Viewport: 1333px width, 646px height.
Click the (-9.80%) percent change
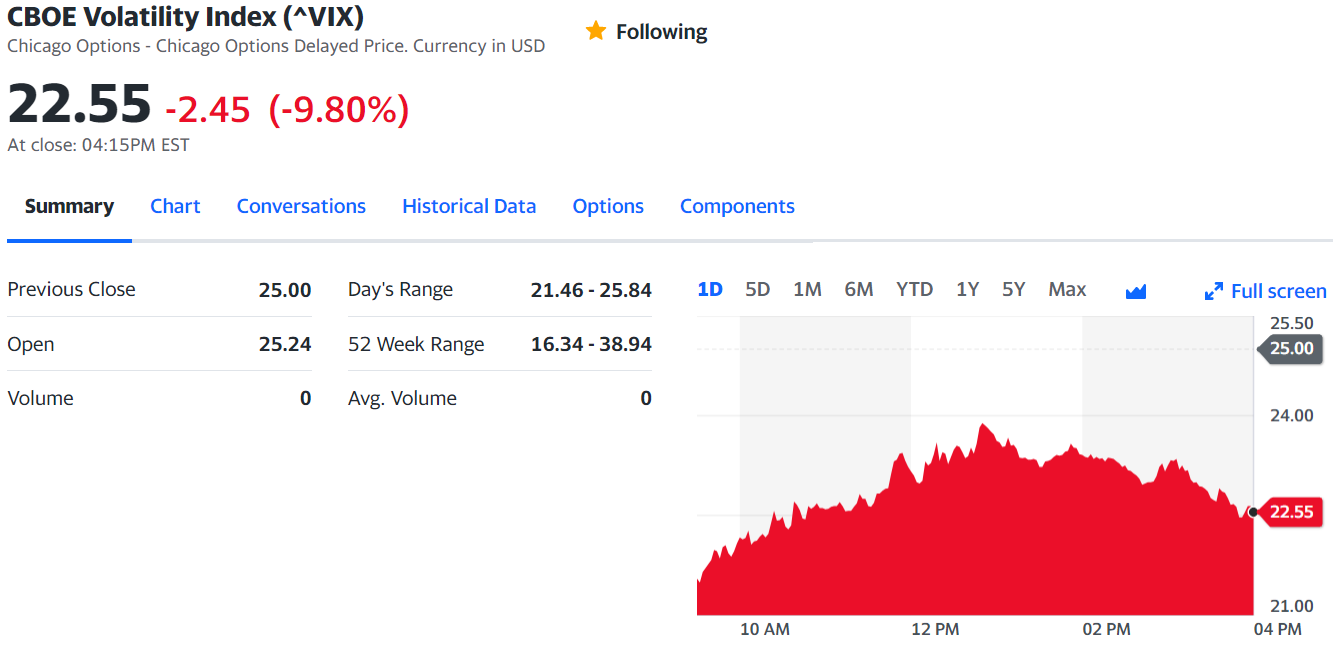pyautogui.click(x=339, y=109)
